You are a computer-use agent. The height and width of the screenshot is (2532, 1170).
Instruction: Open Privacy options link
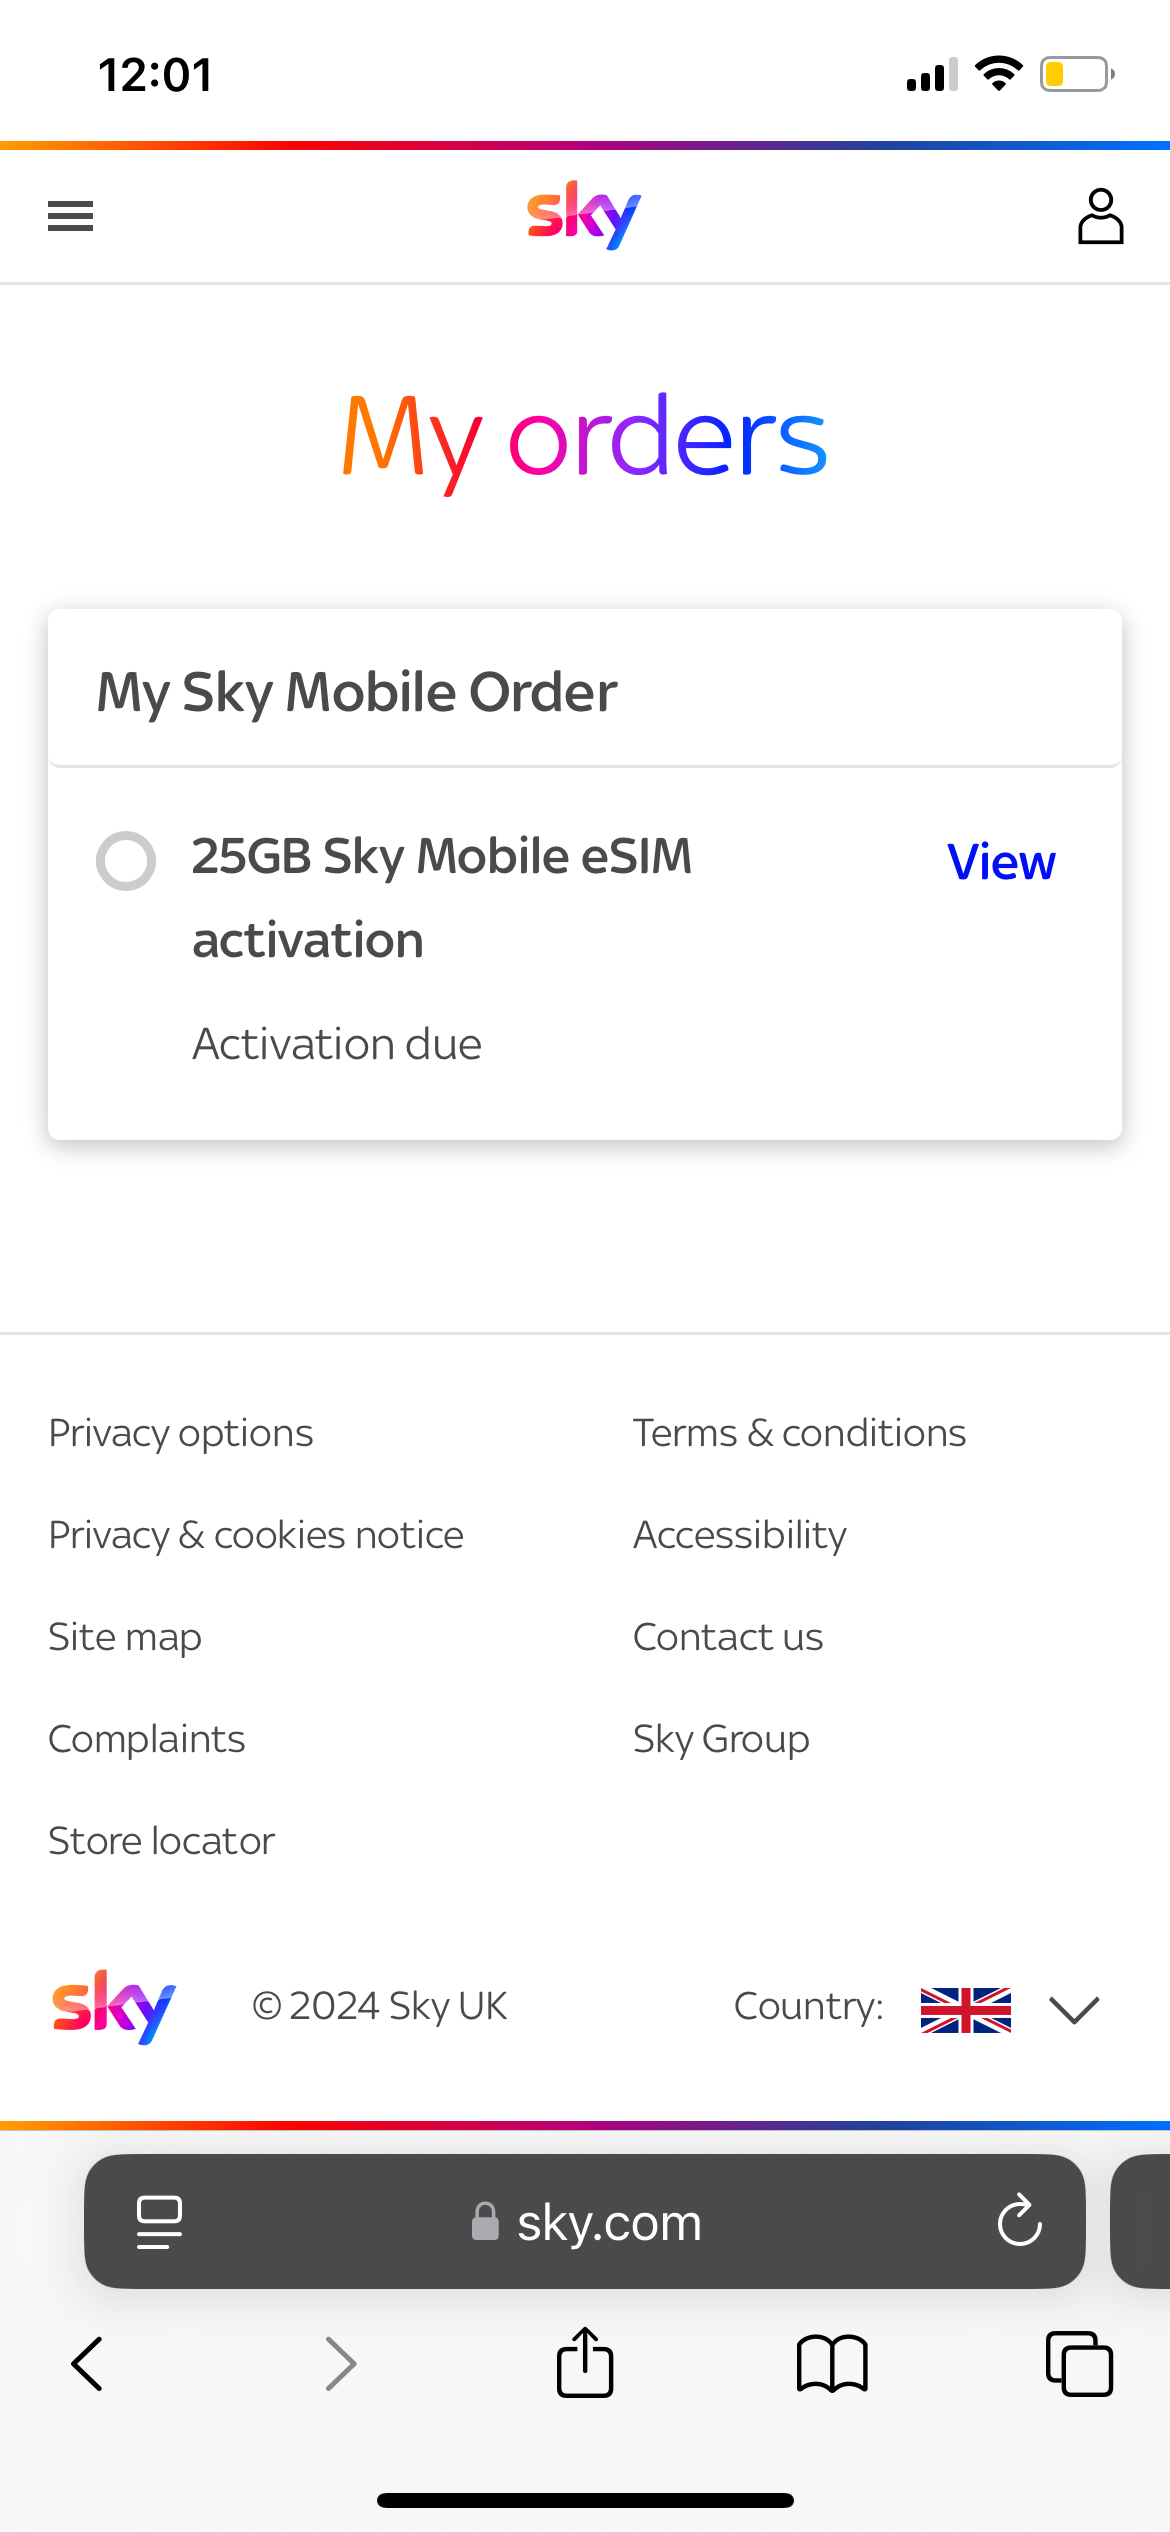point(181,1433)
